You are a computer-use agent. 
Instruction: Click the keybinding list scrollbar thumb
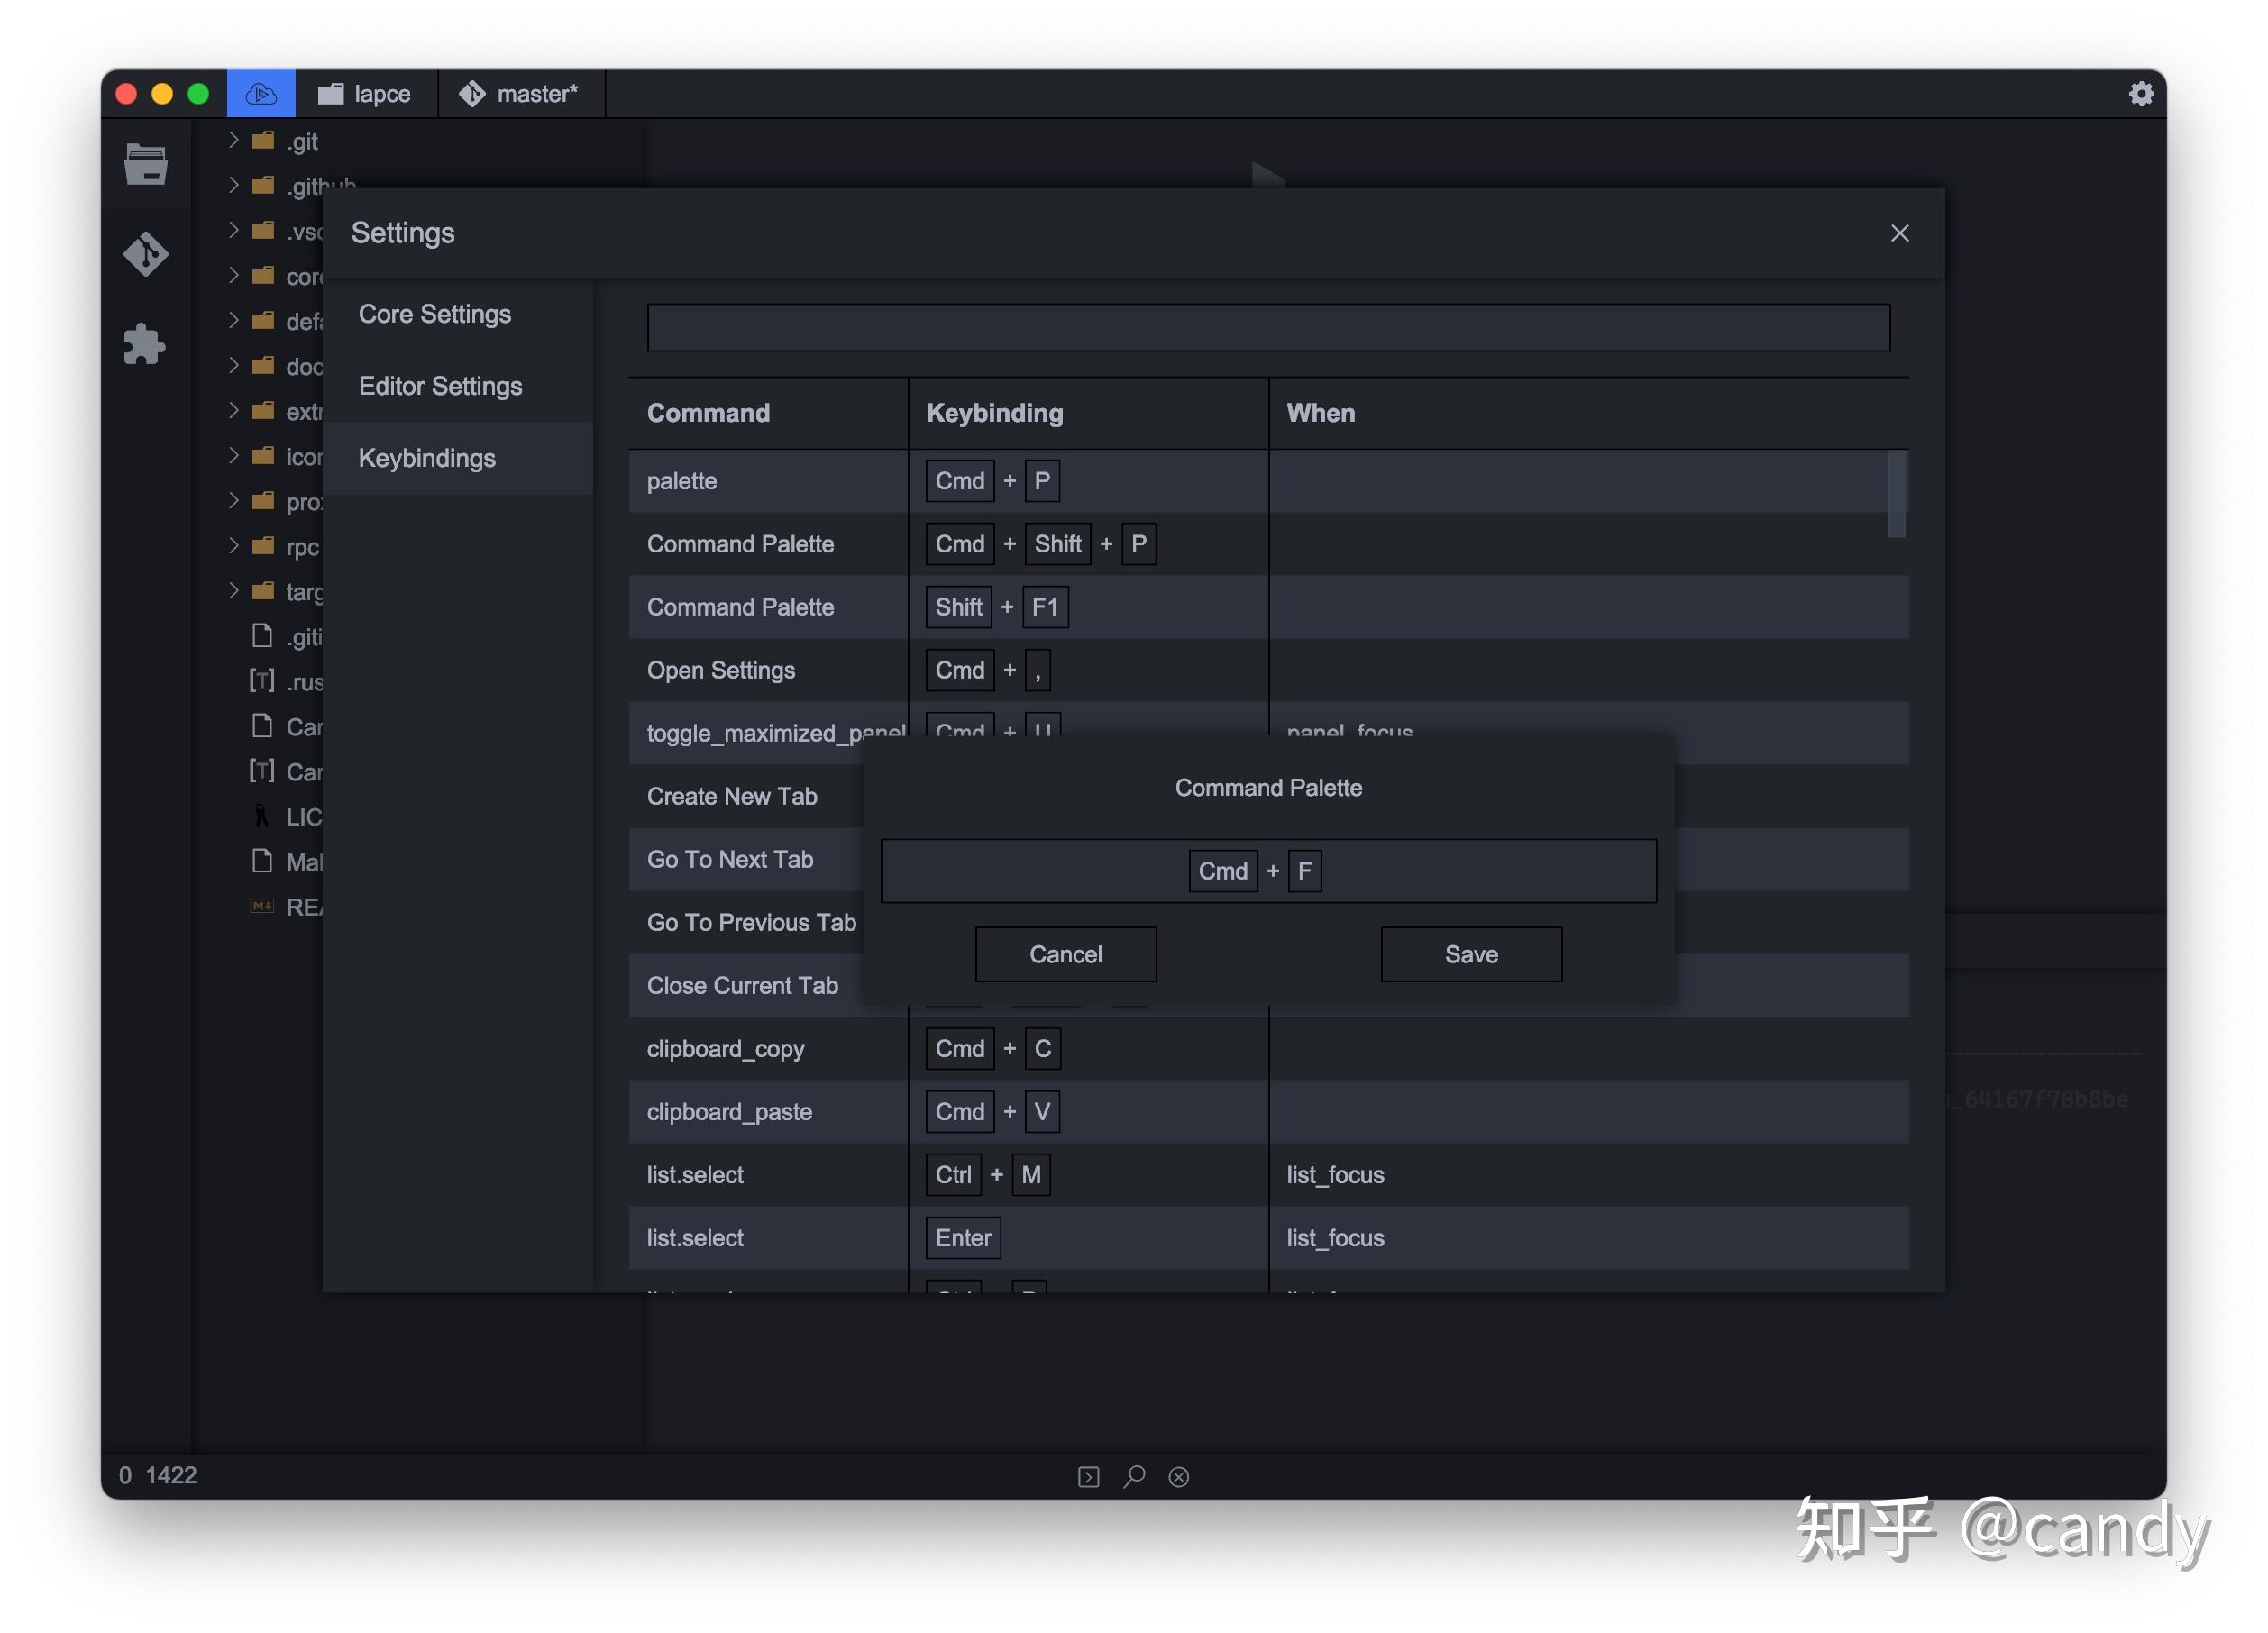(x=1895, y=494)
